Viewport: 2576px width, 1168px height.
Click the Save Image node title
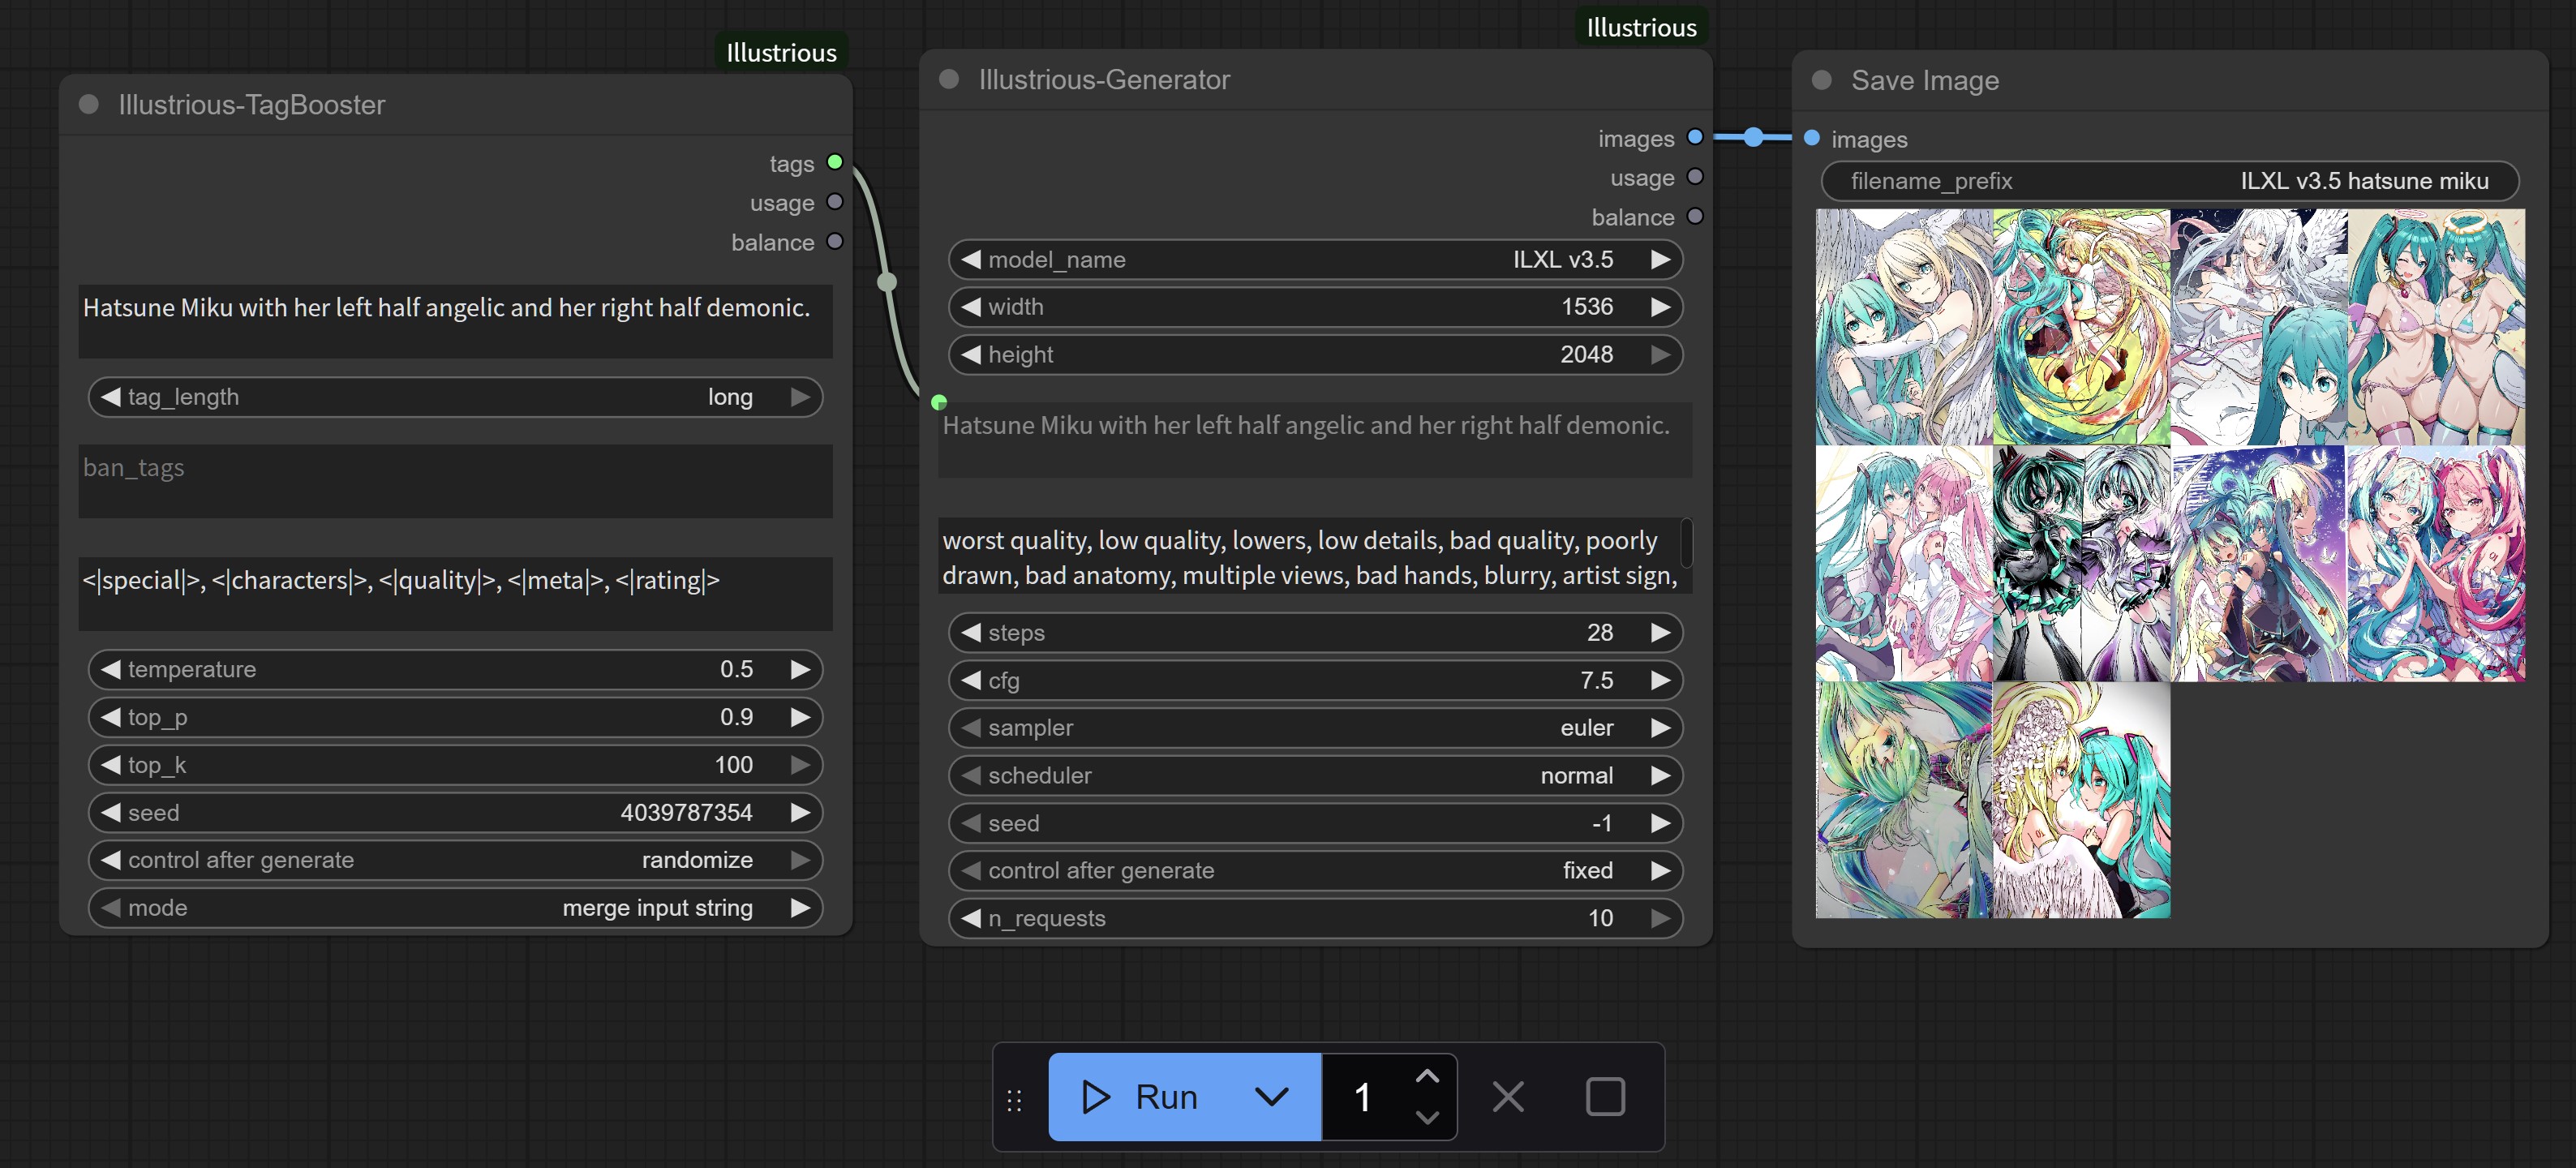[1925, 80]
